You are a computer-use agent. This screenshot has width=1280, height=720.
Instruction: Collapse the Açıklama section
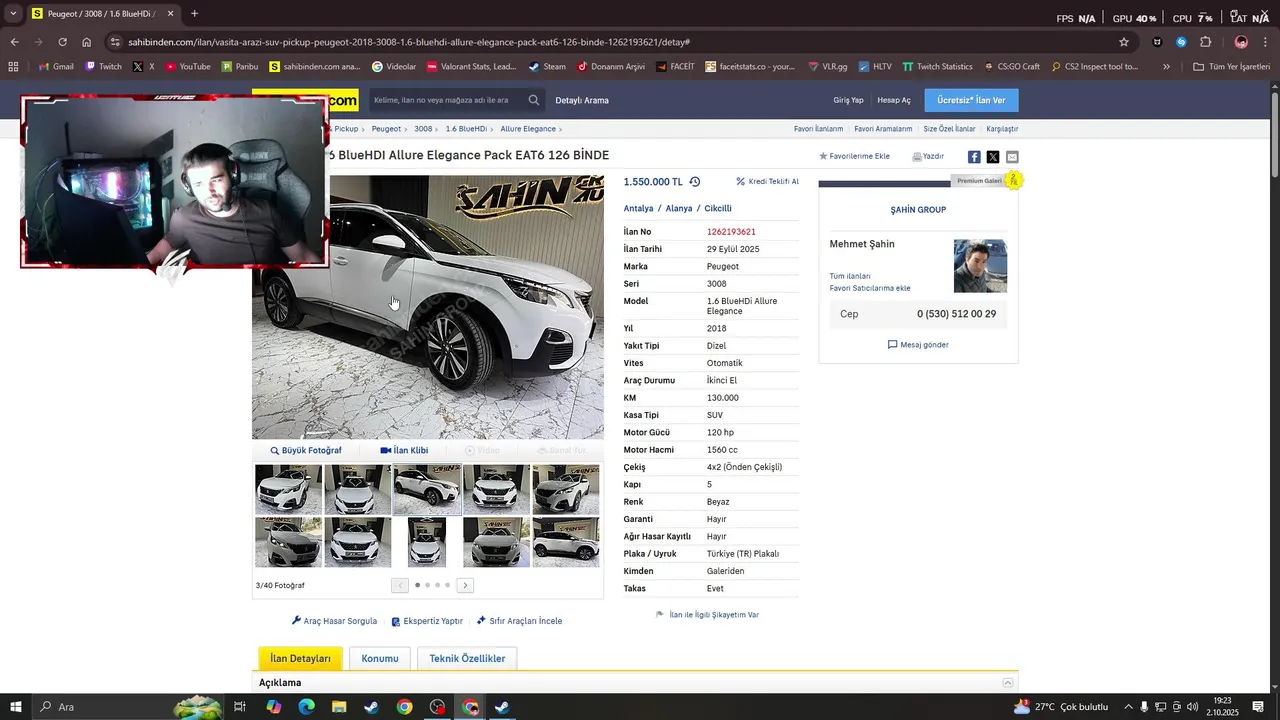1008,683
